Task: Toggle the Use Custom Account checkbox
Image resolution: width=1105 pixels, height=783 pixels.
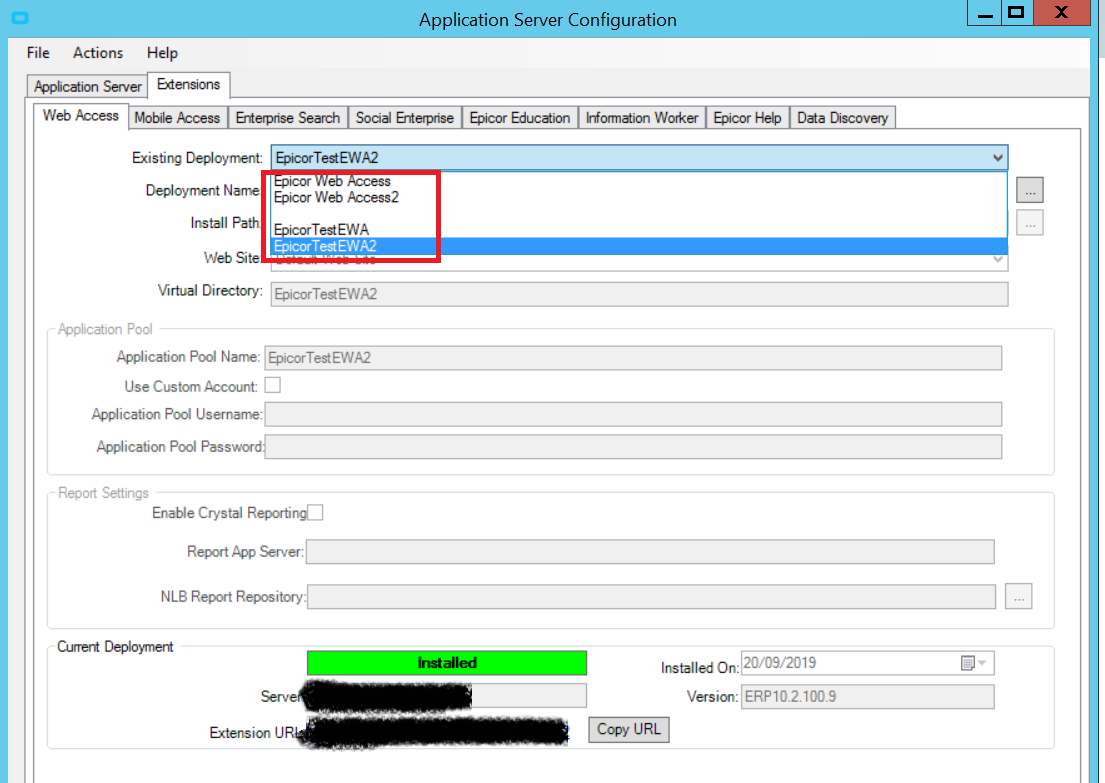Action: [273, 386]
